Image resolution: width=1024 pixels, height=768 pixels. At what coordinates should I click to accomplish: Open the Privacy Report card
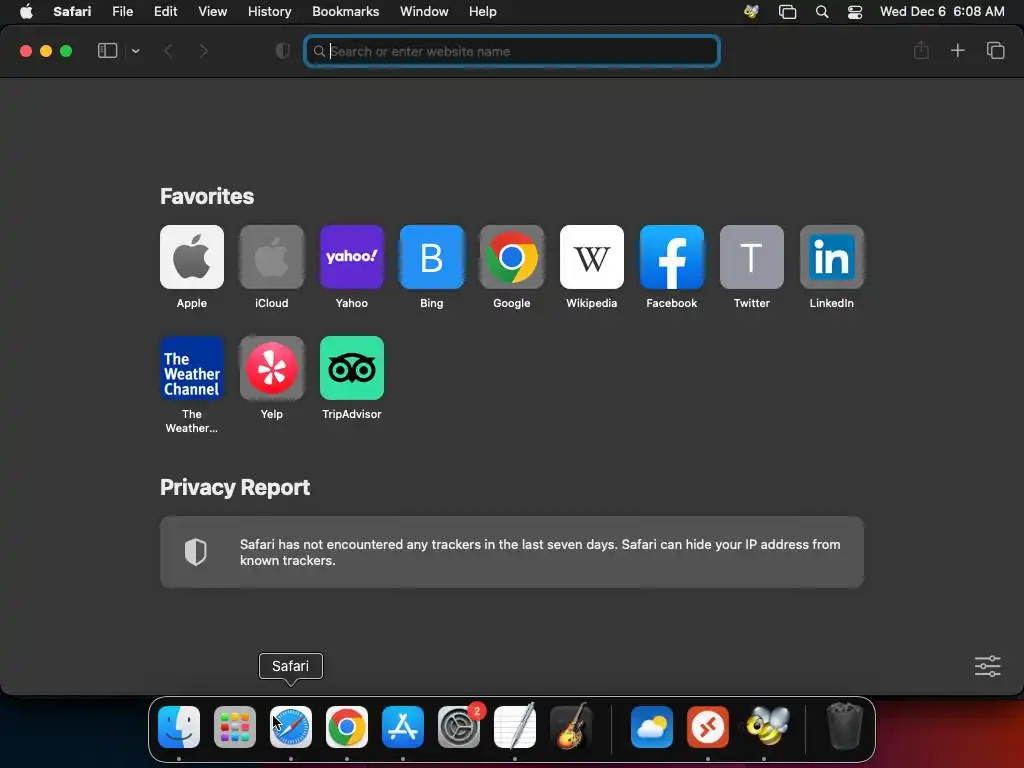[x=512, y=552]
